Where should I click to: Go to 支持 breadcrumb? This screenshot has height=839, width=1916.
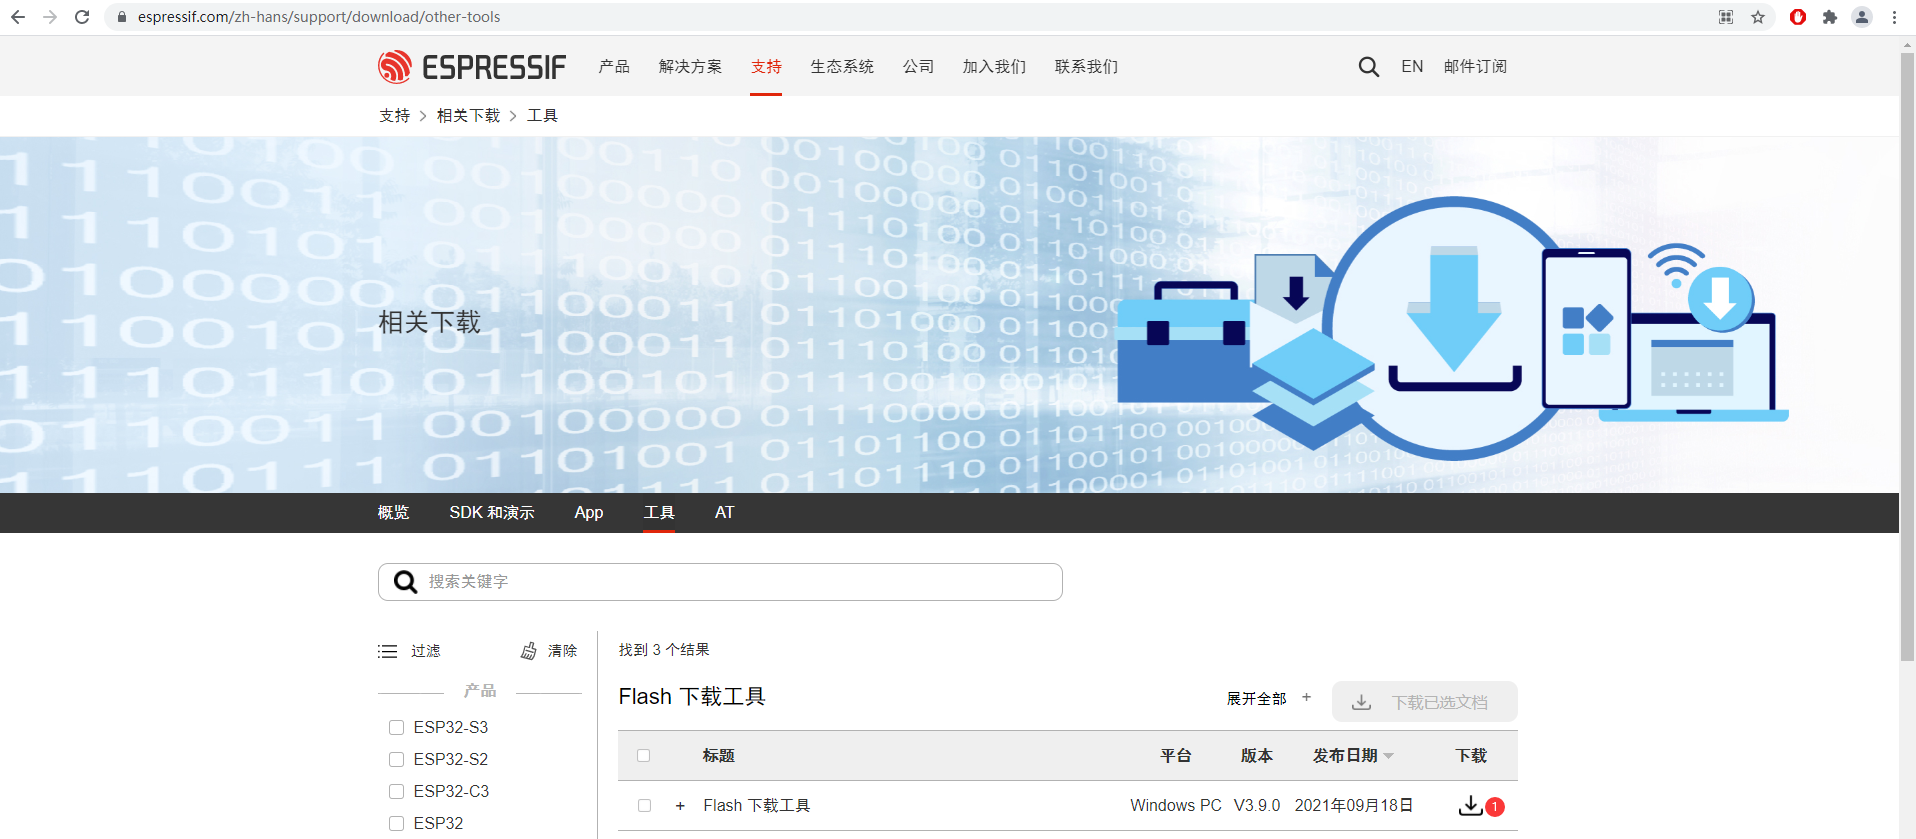click(x=394, y=116)
